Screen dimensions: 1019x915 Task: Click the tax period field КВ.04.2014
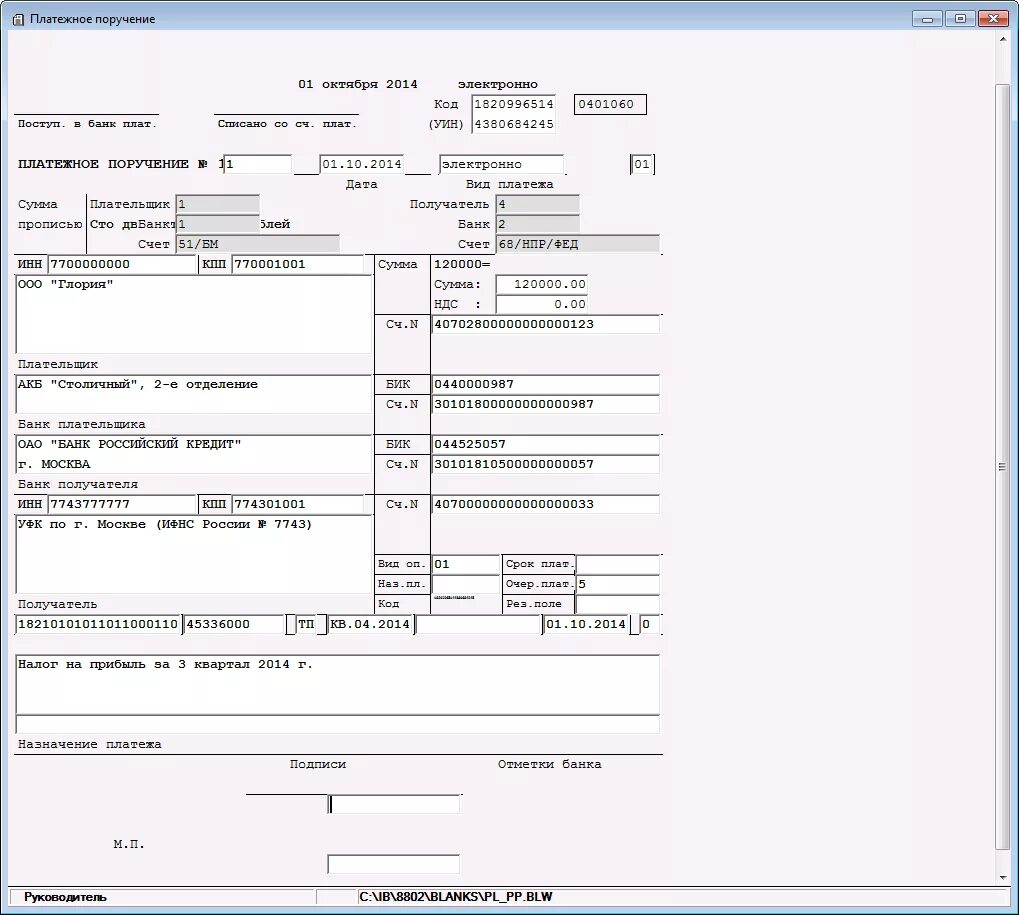(x=370, y=625)
